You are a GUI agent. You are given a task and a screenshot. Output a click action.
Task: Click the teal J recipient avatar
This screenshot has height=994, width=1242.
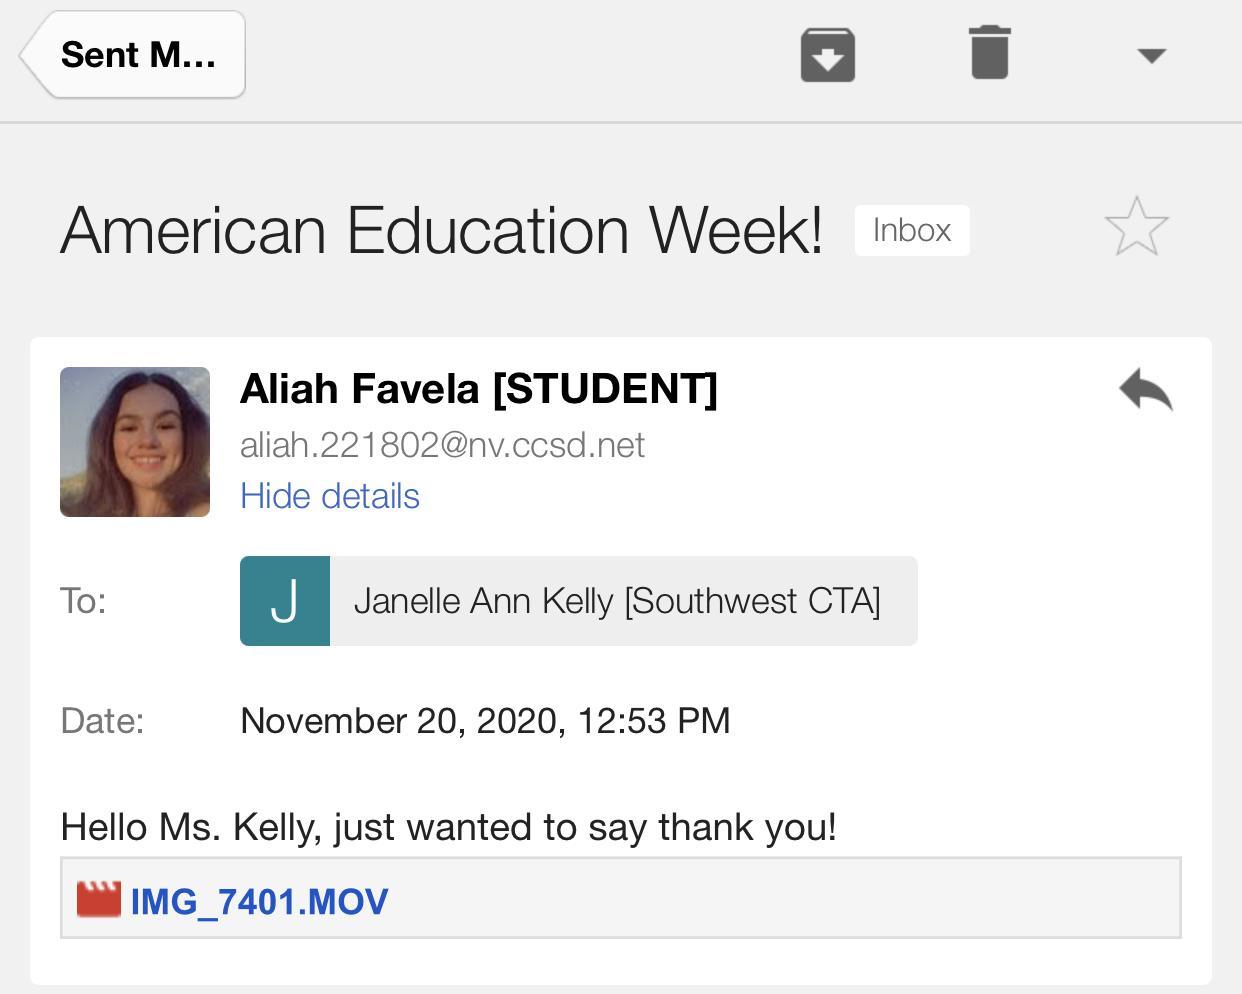(x=285, y=601)
